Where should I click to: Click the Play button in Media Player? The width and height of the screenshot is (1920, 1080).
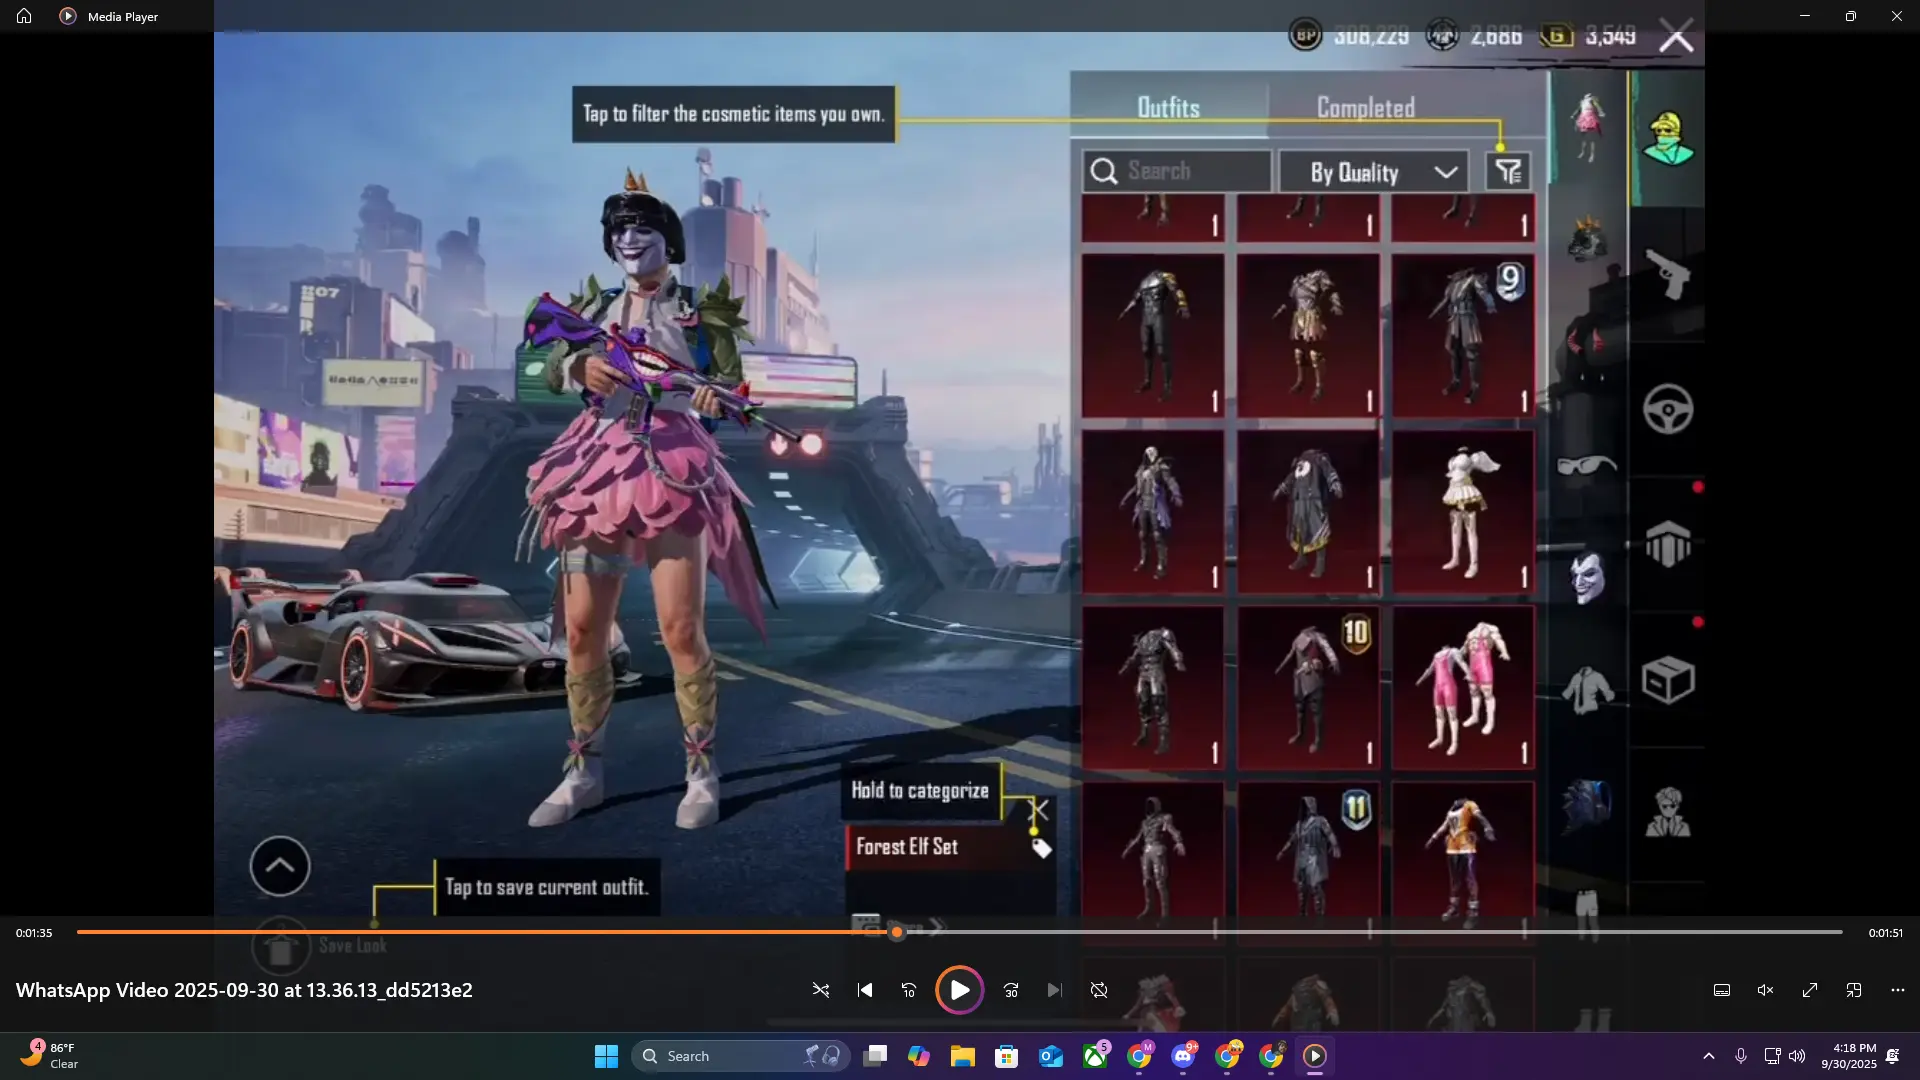tap(959, 990)
